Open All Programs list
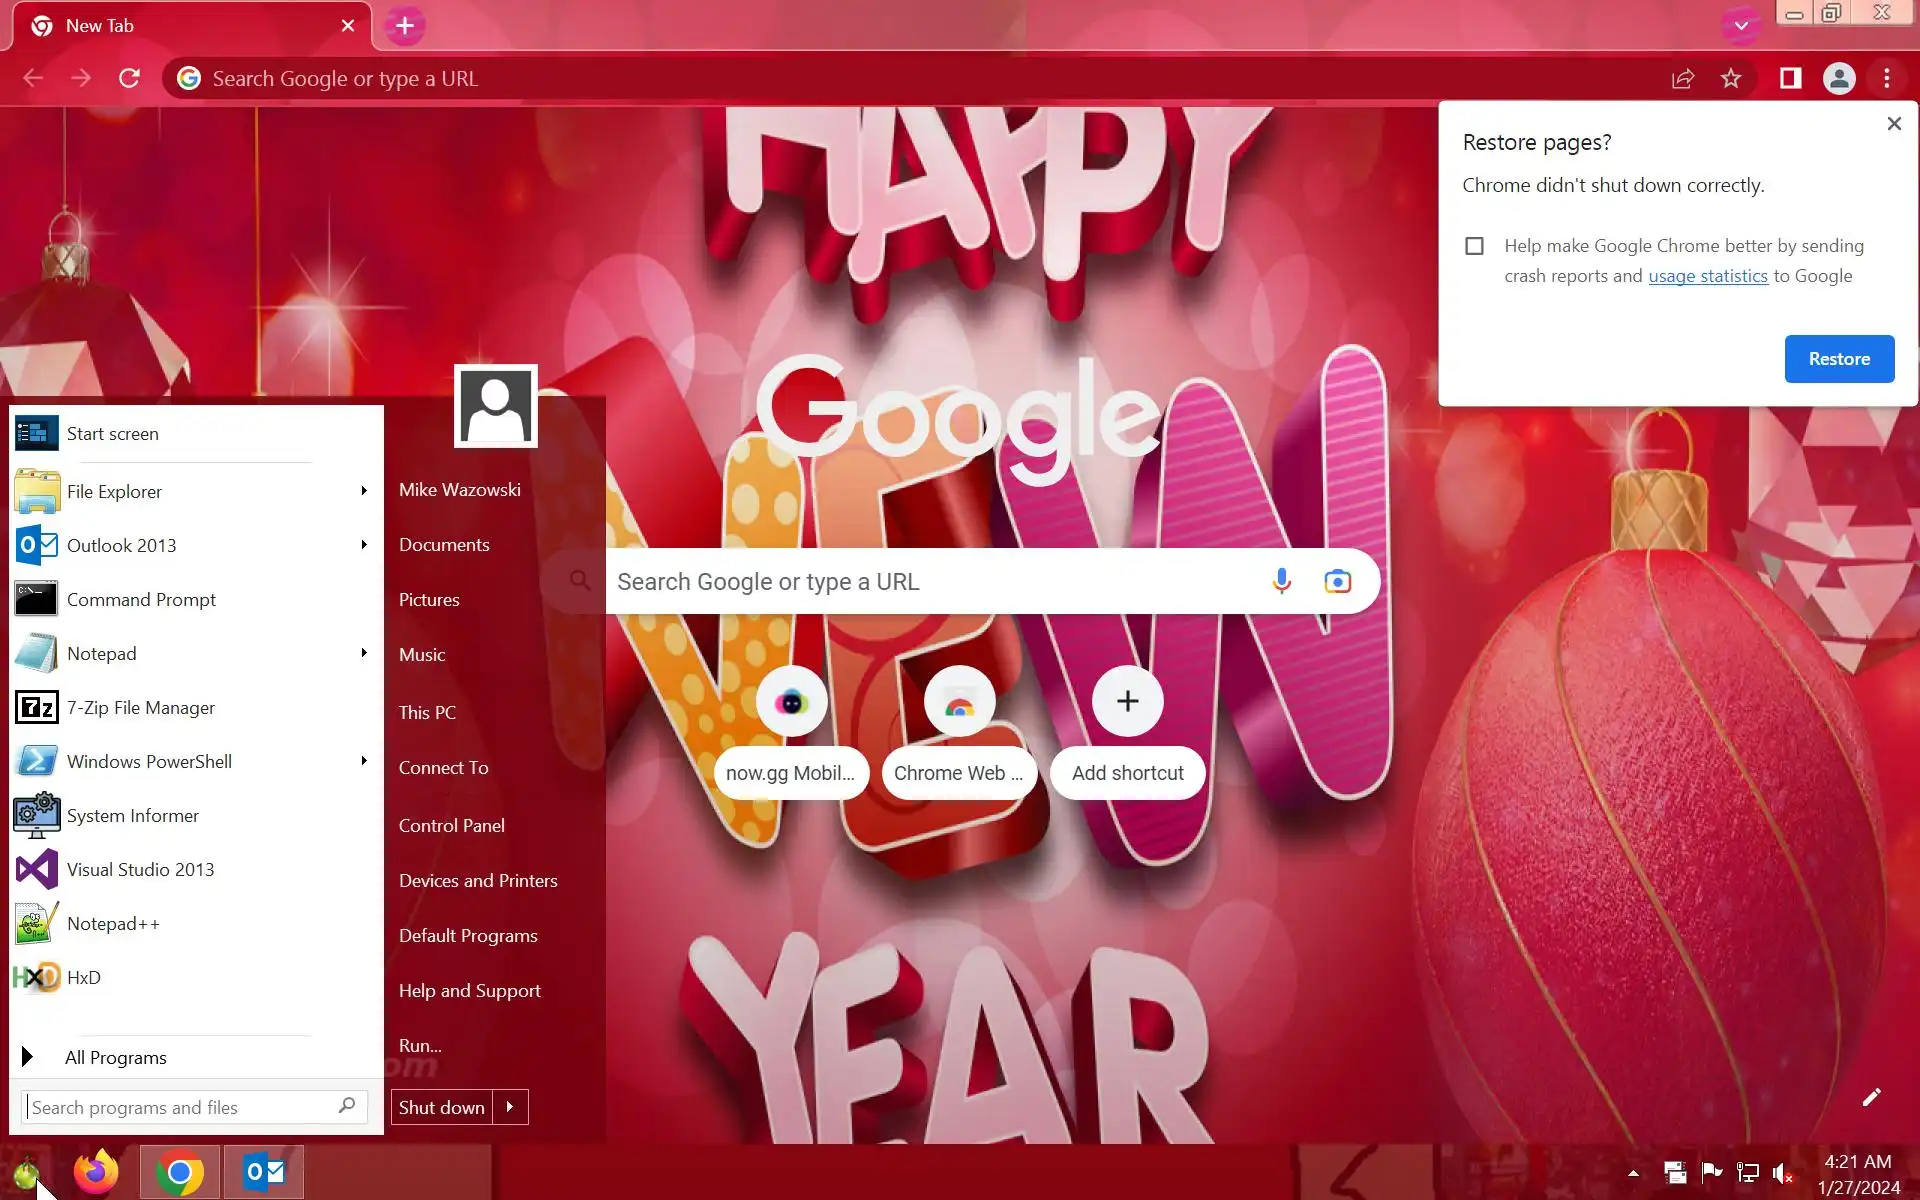Image resolution: width=1920 pixels, height=1200 pixels. [x=115, y=1057]
